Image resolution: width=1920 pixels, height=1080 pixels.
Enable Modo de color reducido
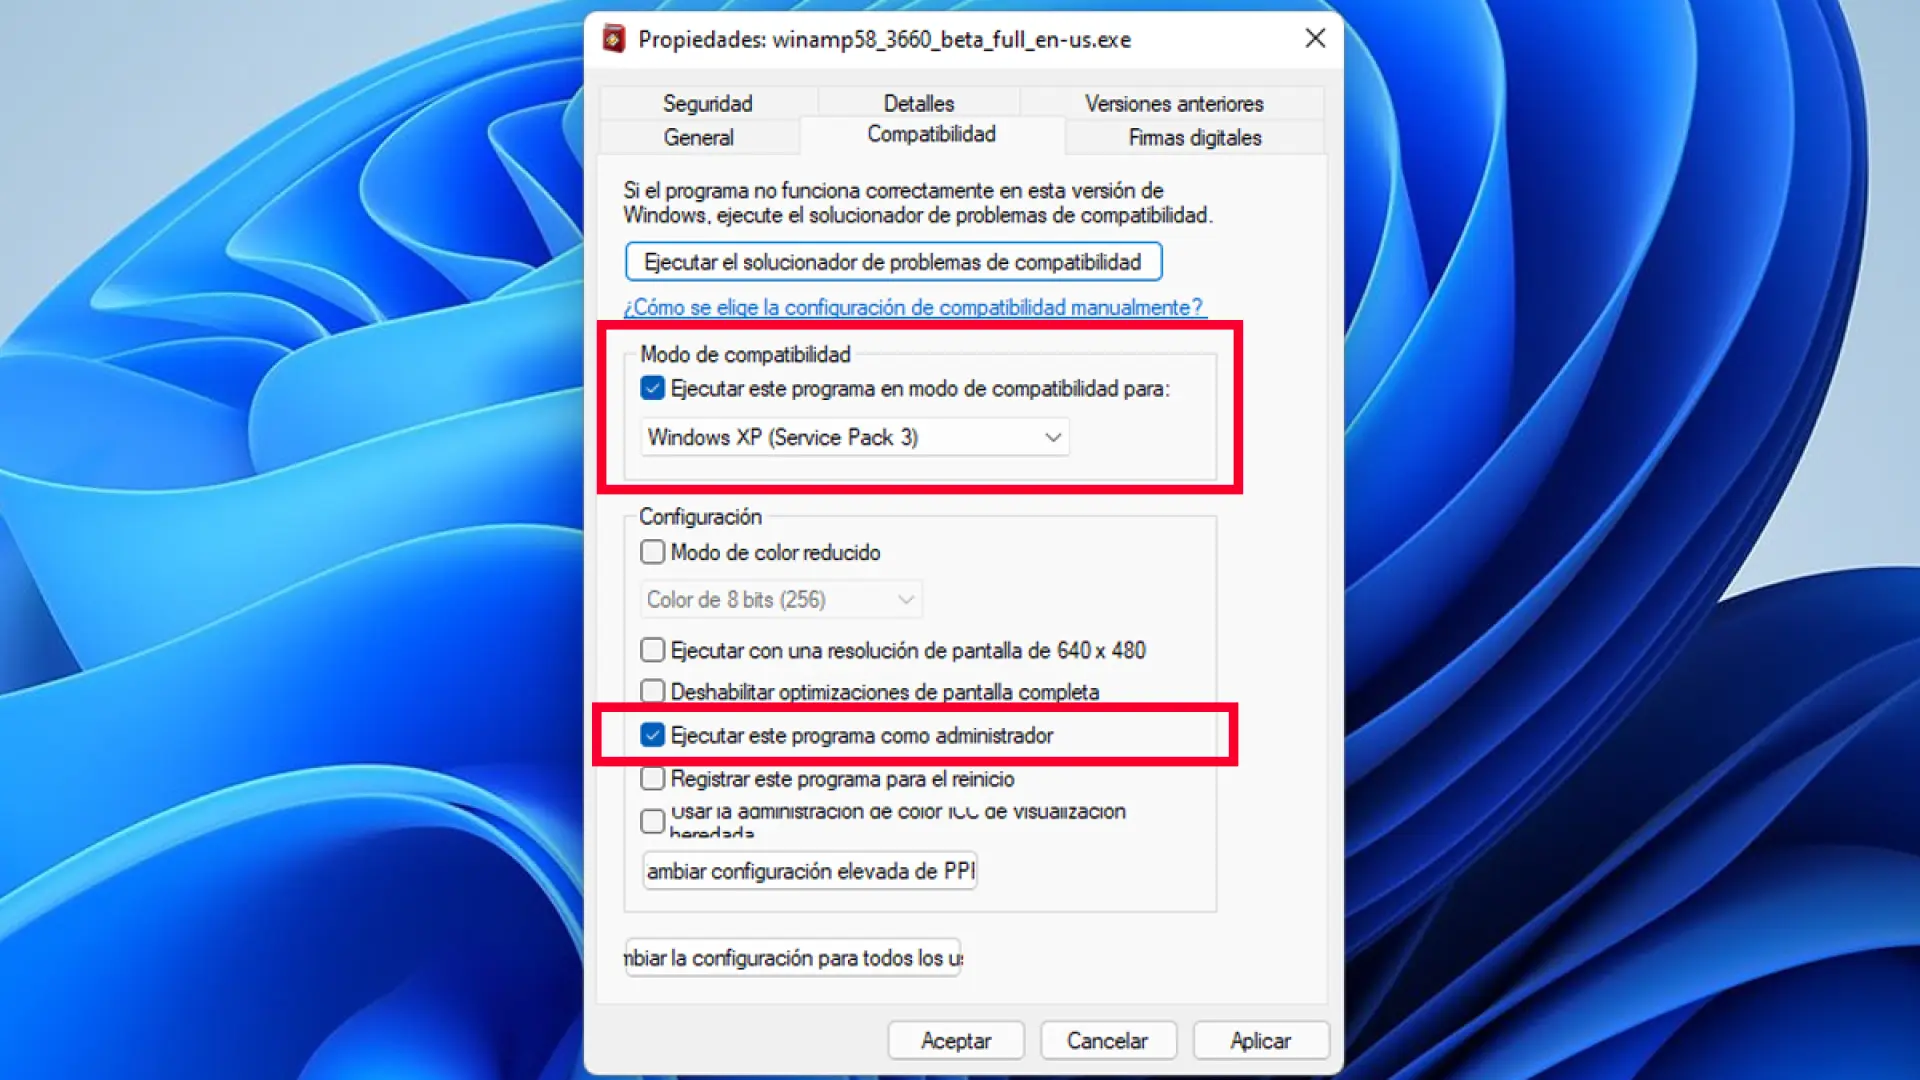(x=652, y=552)
